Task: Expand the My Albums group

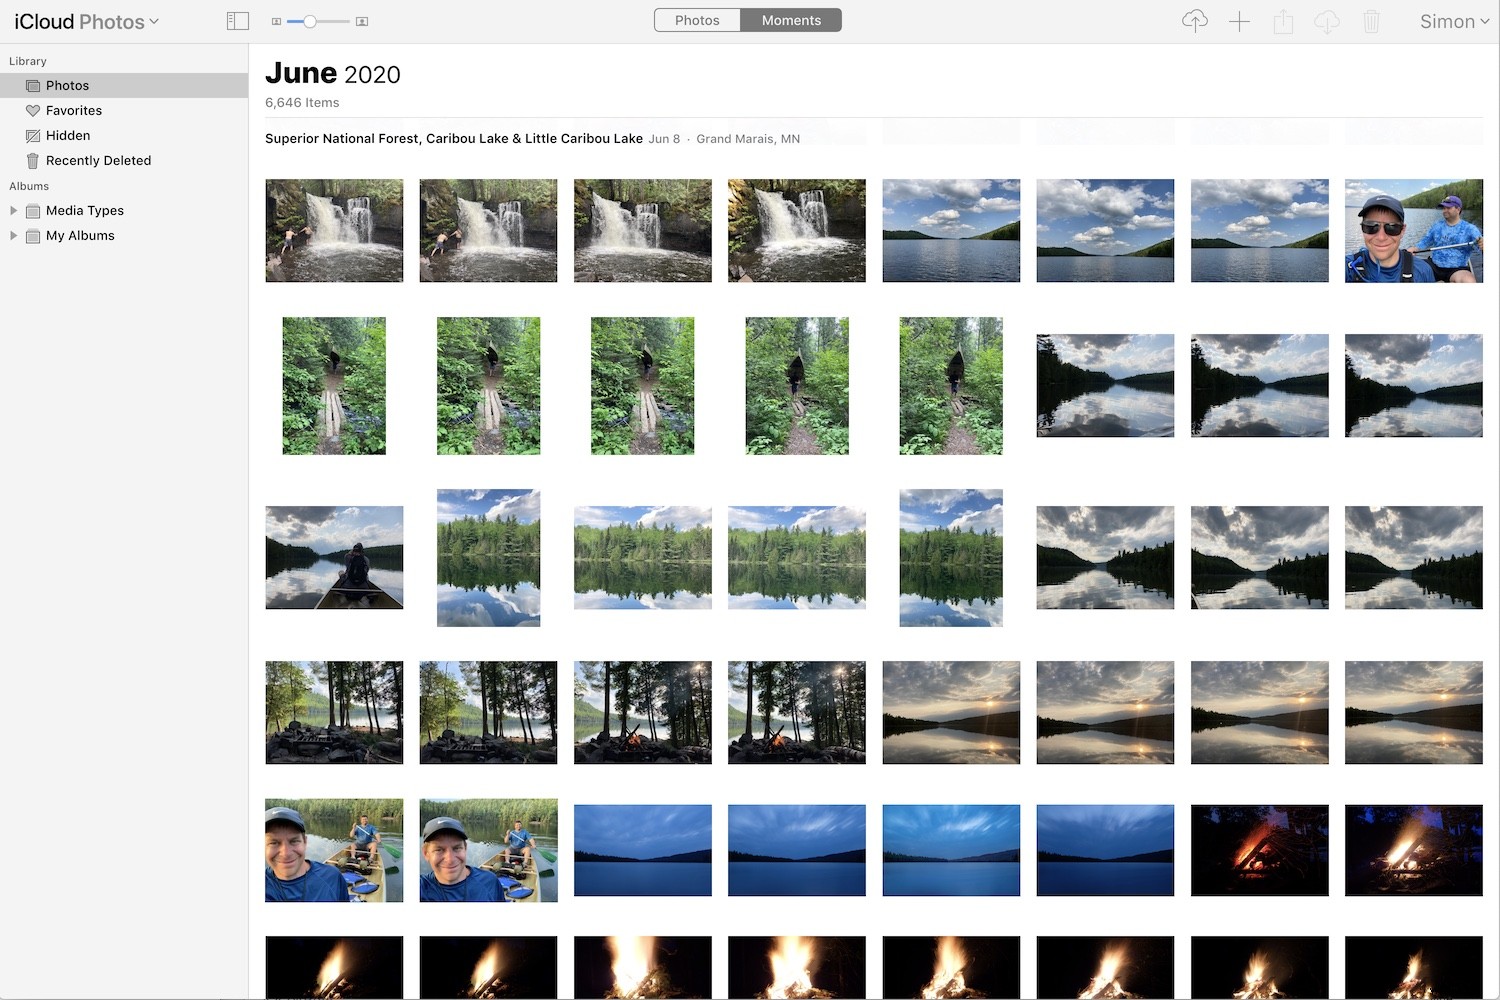Action: pos(13,235)
